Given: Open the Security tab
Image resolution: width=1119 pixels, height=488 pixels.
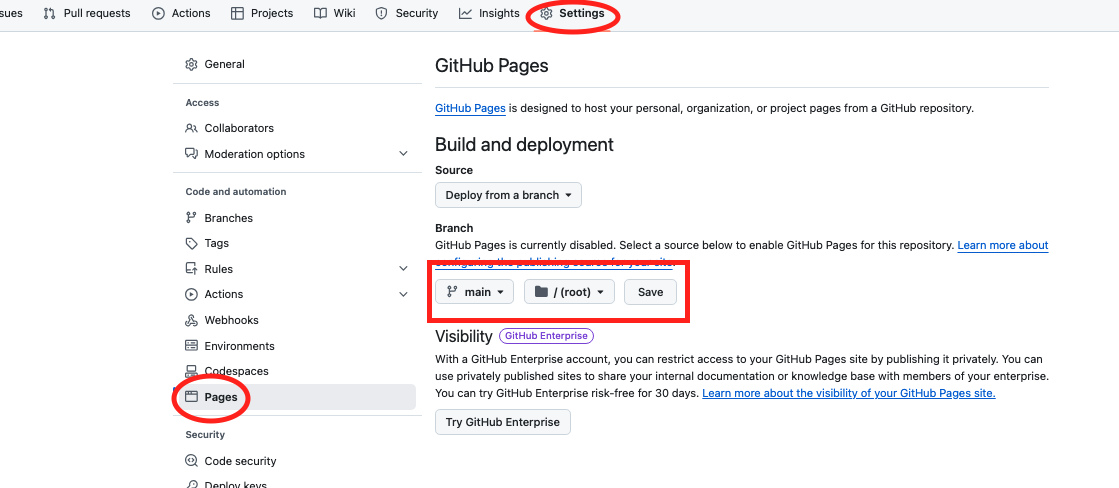Looking at the screenshot, I should [x=407, y=13].
